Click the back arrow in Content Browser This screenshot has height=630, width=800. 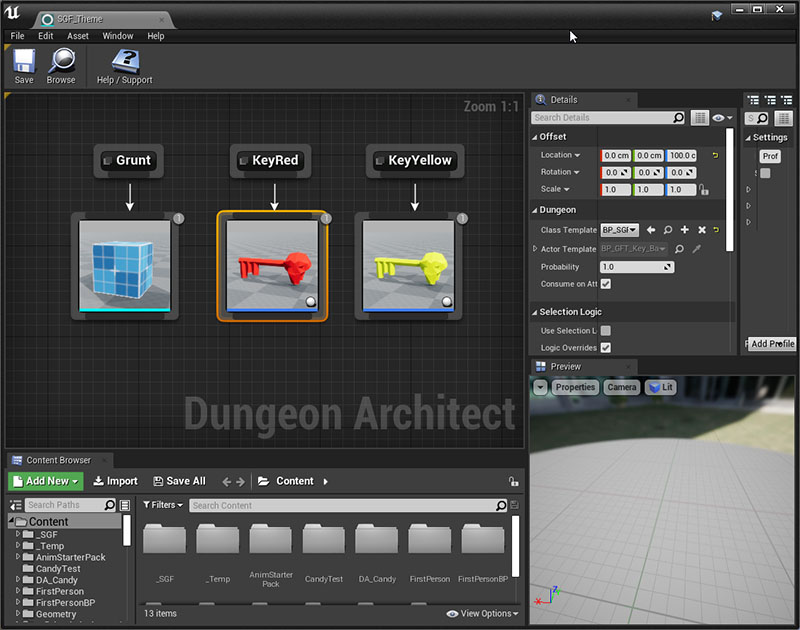227,482
